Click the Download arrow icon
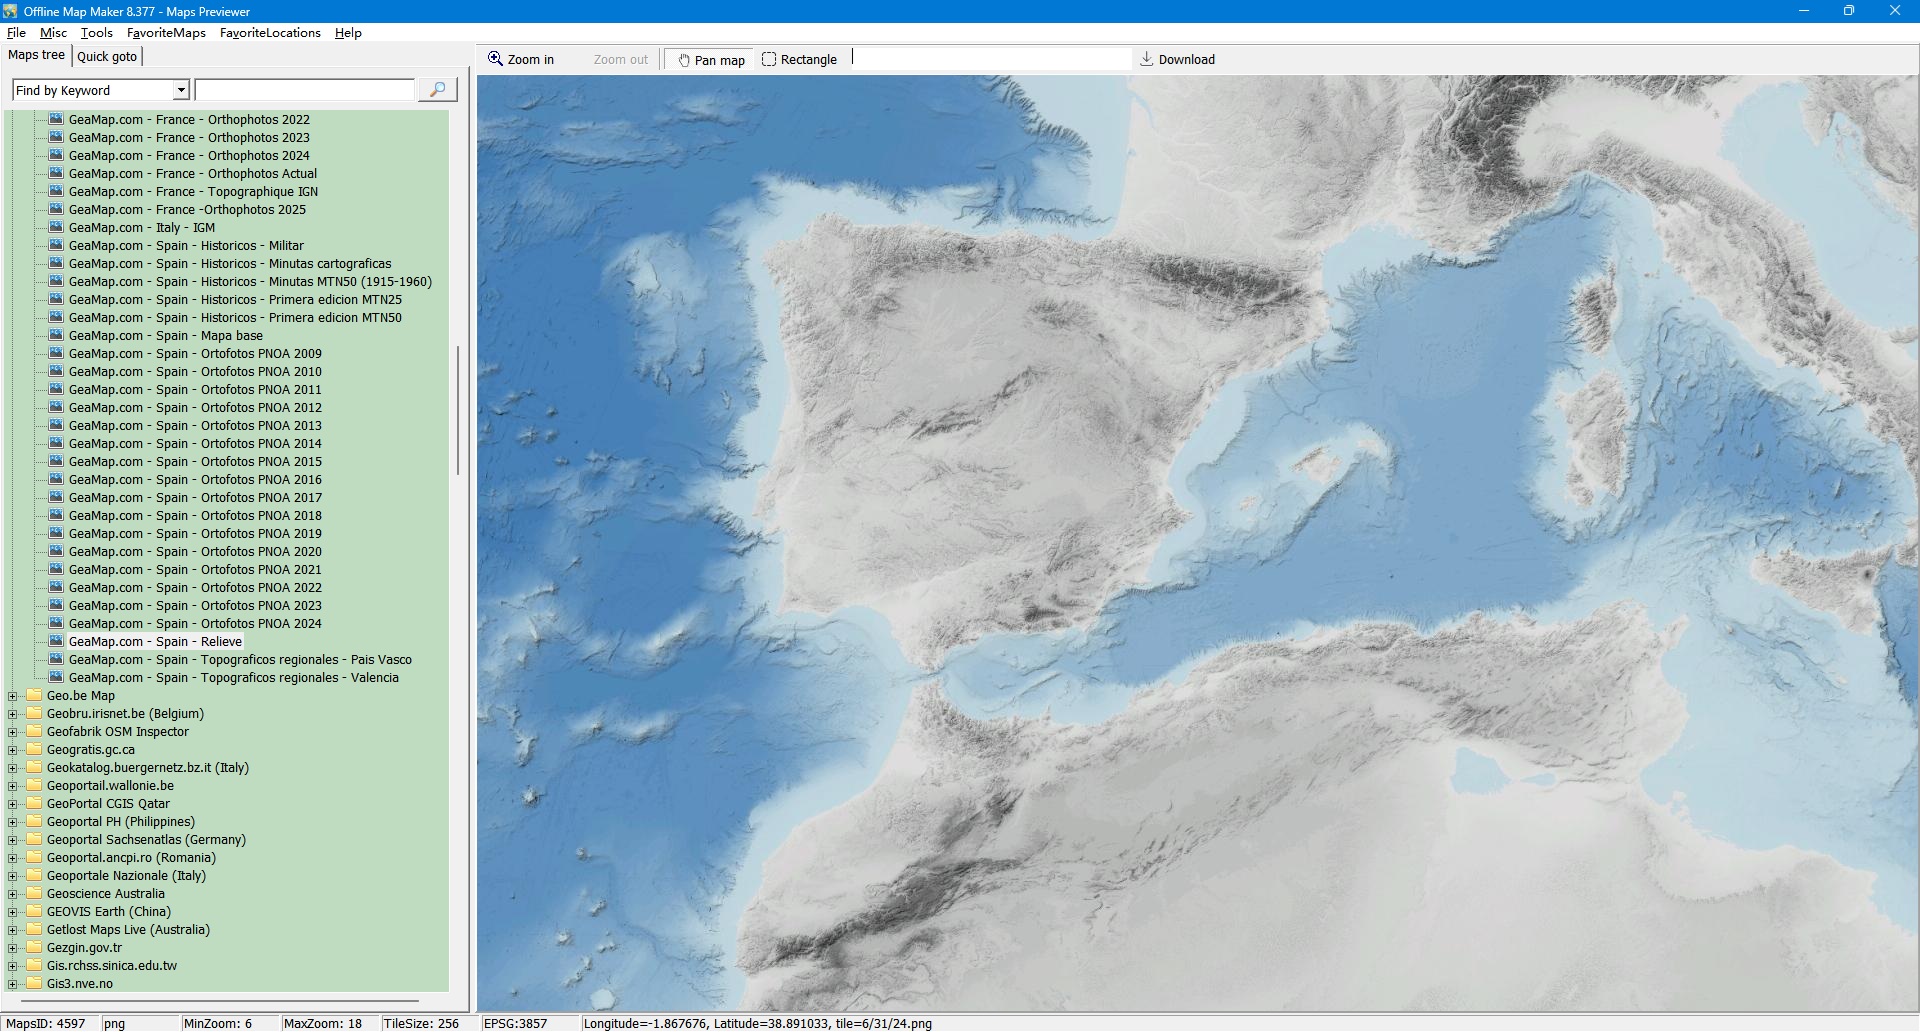The height and width of the screenshot is (1032, 1920). click(x=1147, y=59)
